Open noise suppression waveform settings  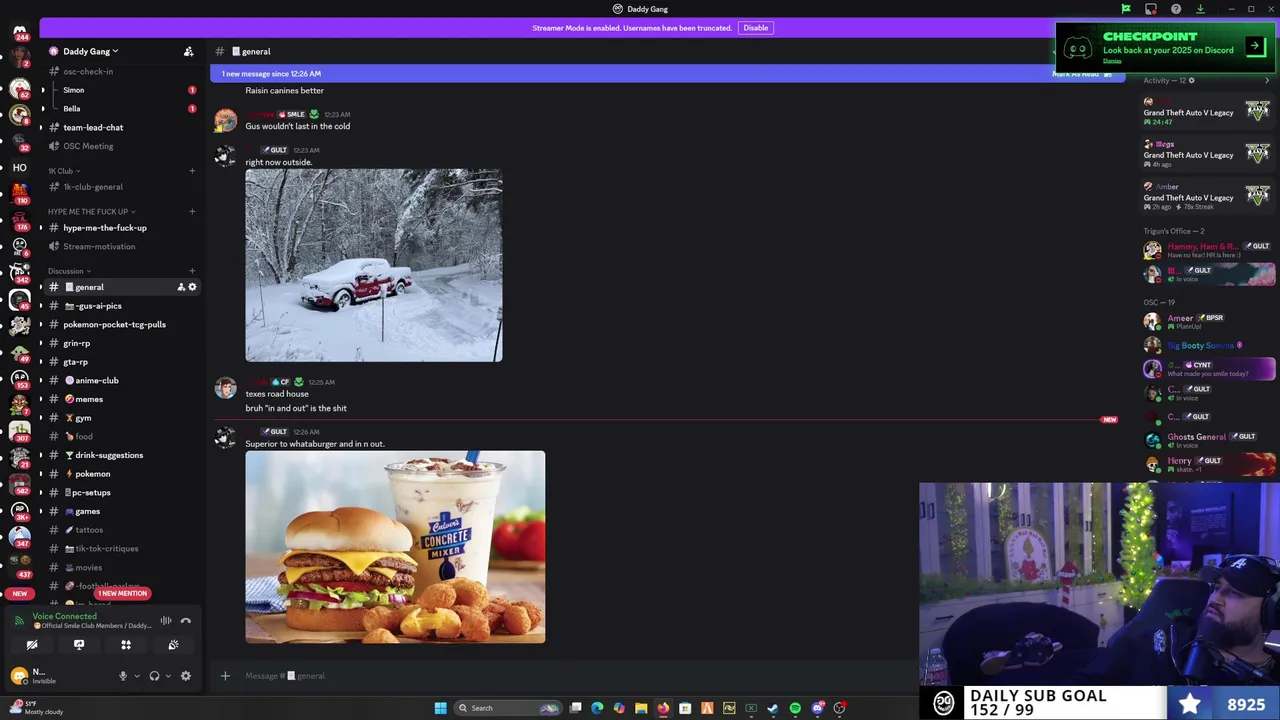[166, 620]
